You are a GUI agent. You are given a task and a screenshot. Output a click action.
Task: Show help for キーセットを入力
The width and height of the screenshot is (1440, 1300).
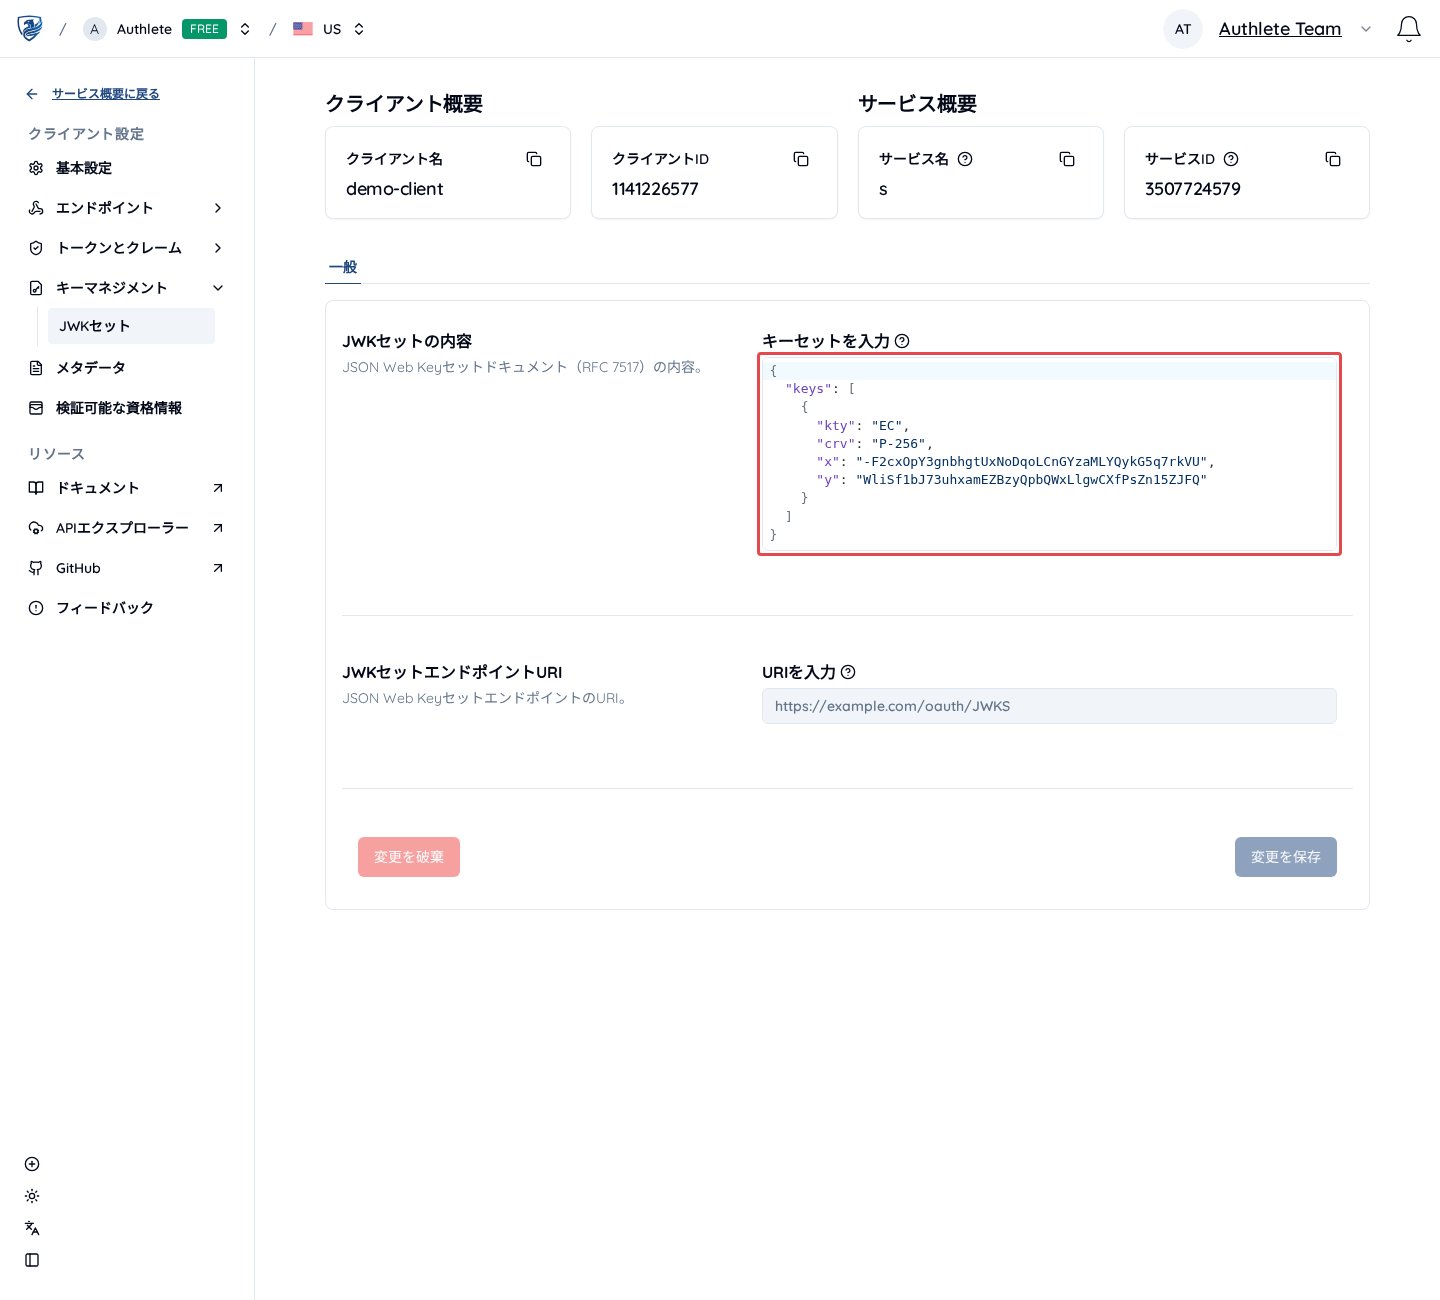pos(902,341)
